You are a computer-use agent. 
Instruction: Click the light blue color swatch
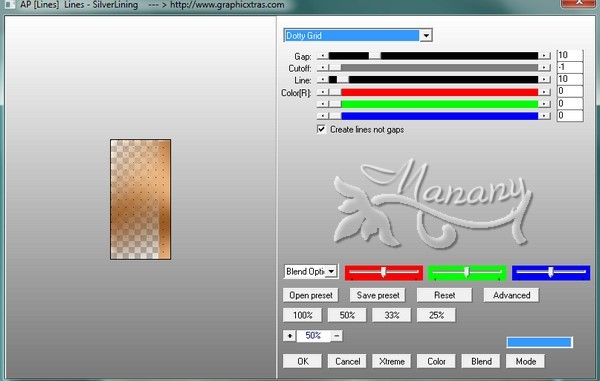pos(540,342)
